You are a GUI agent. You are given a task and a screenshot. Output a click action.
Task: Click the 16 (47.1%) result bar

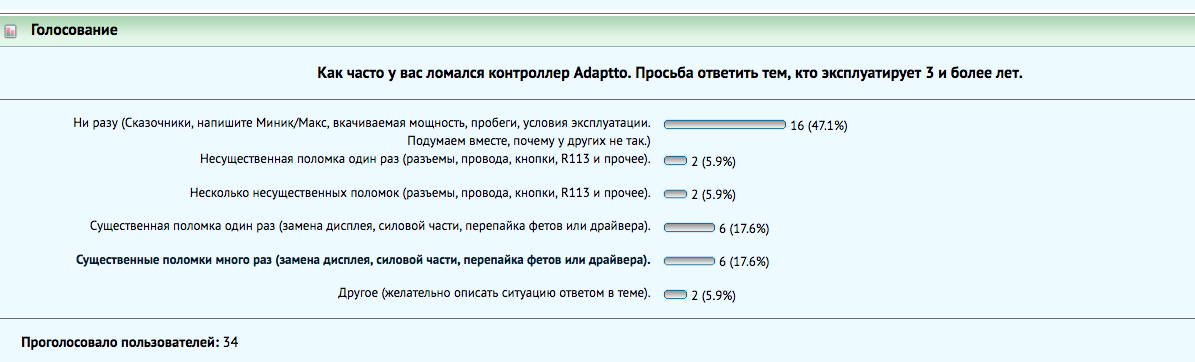click(x=725, y=124)
